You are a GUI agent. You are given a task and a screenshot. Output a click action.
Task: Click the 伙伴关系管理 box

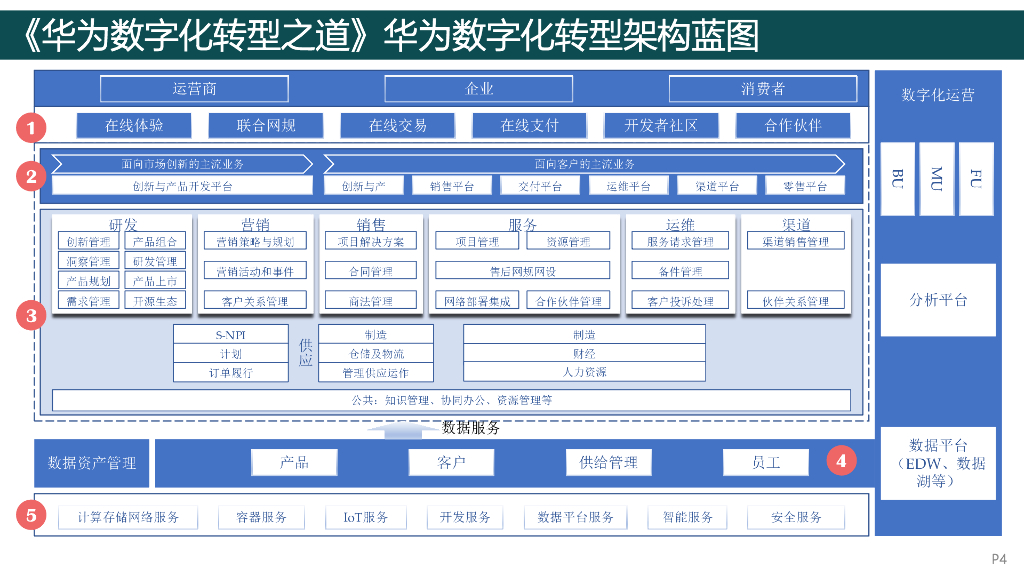795,301
